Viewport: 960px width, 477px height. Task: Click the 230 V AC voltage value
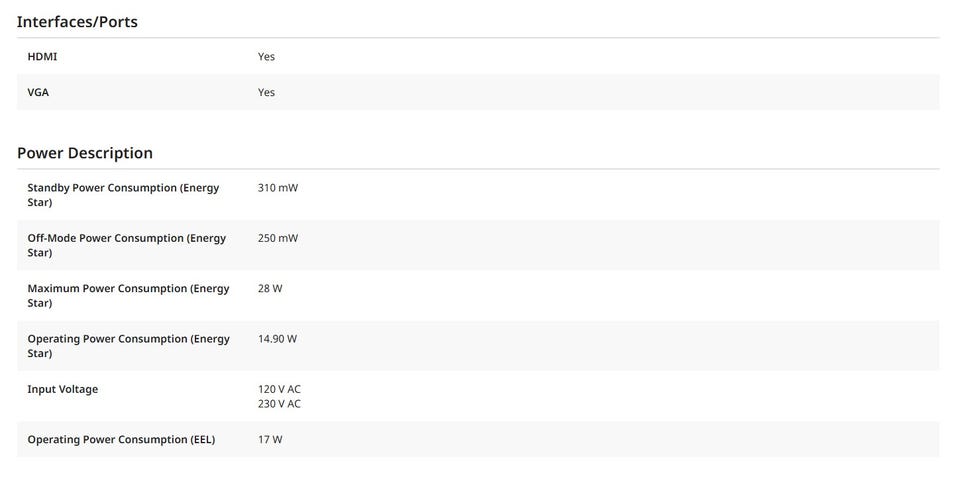tap(279, 404)
